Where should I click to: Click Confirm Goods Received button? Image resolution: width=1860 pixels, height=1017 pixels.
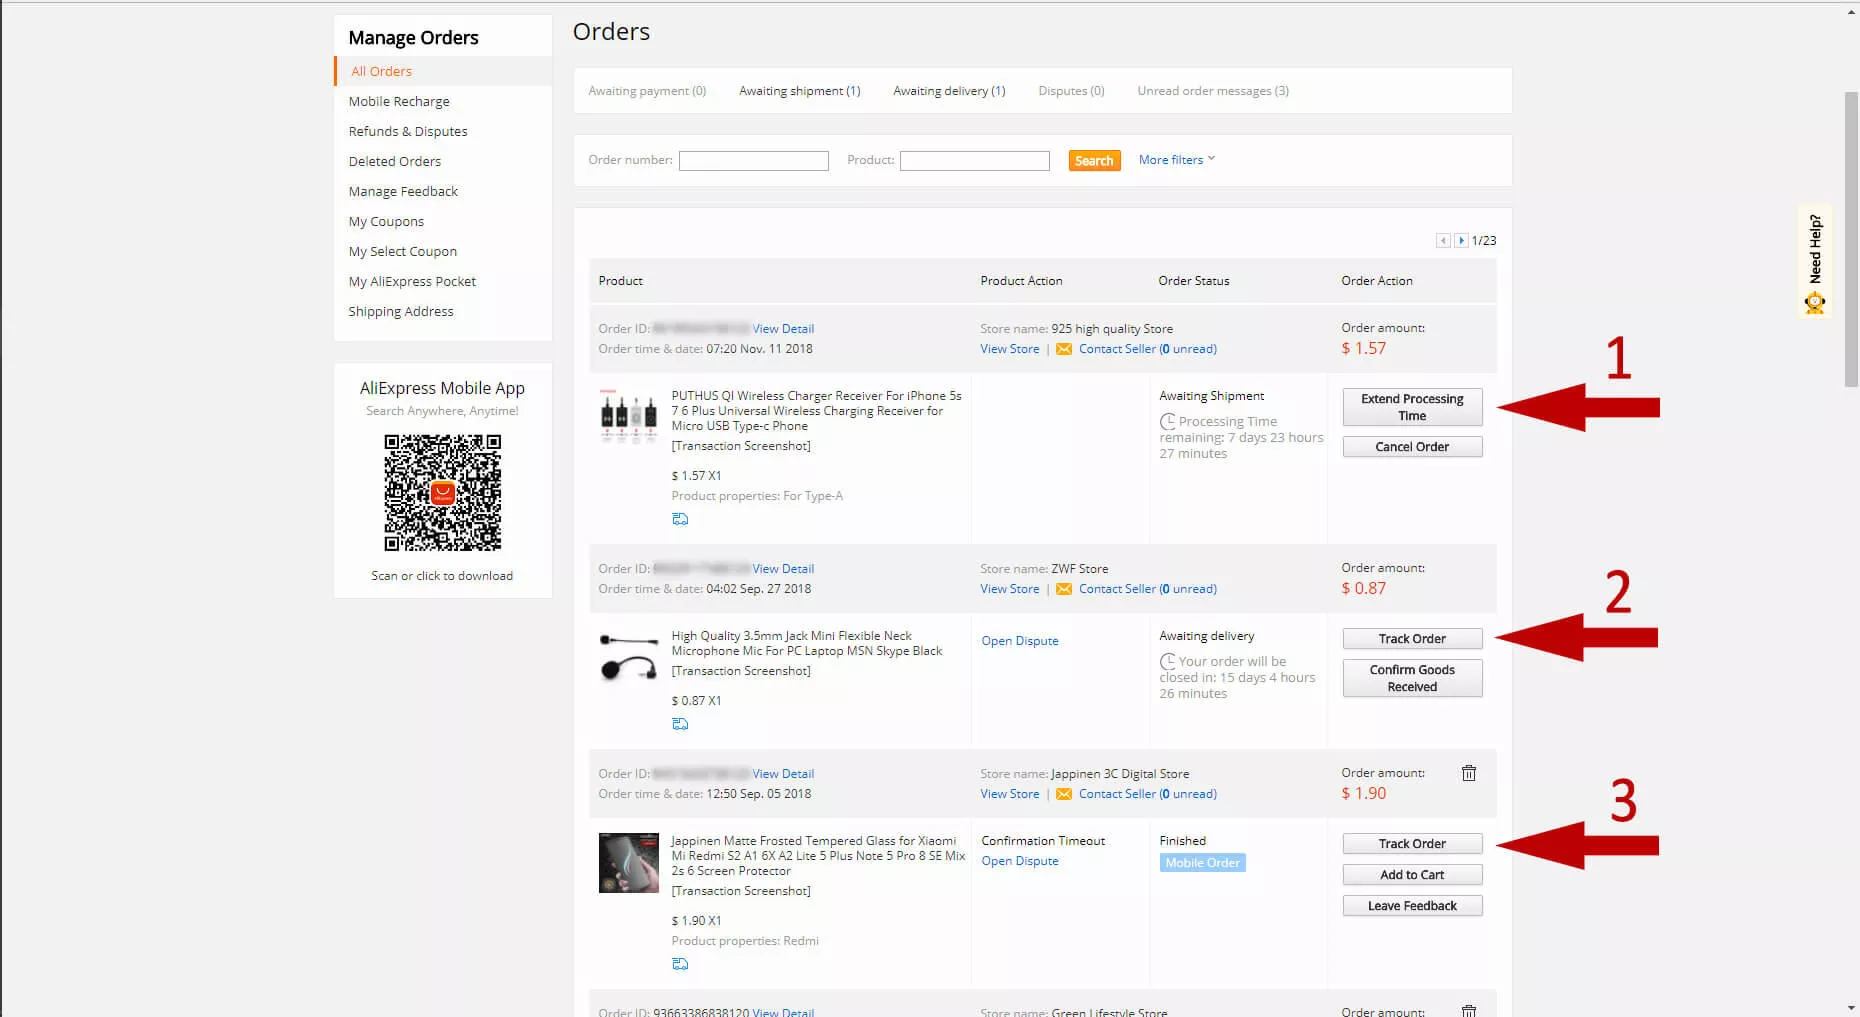(1412, 678)
